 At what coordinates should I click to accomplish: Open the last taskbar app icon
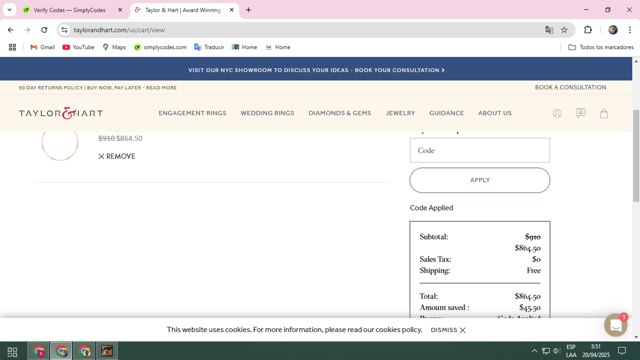click(x=107, y=351)
